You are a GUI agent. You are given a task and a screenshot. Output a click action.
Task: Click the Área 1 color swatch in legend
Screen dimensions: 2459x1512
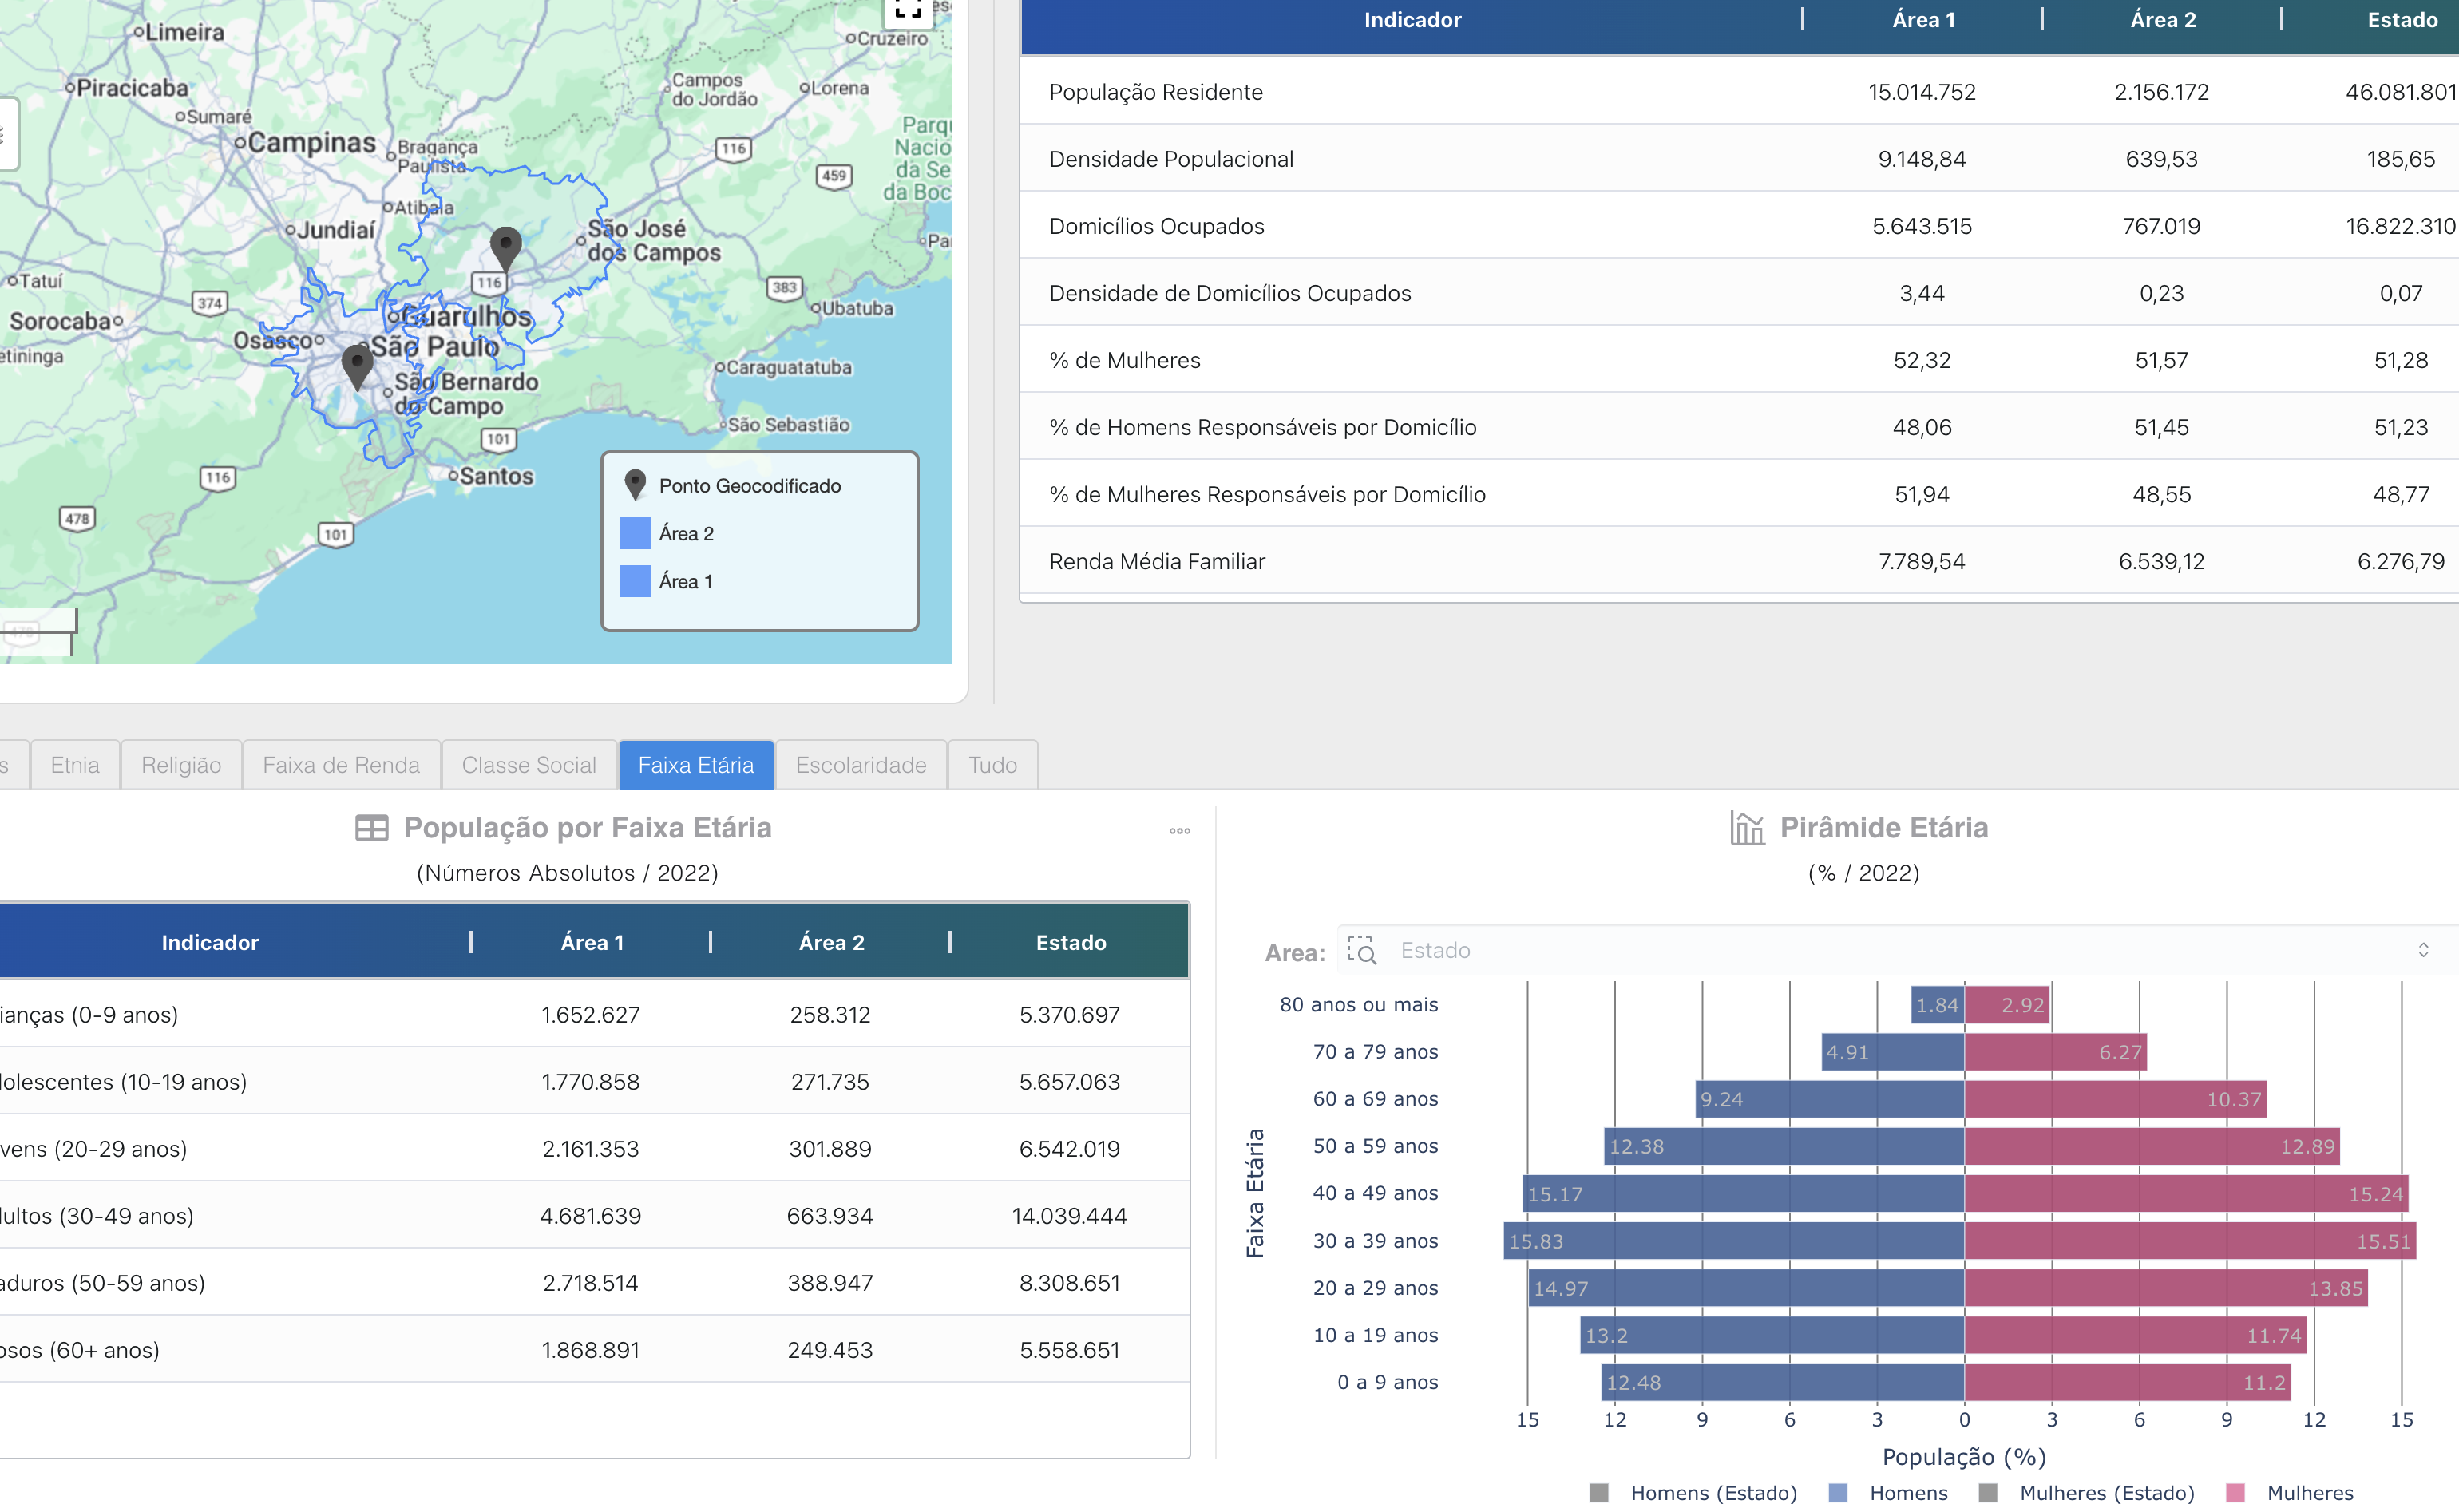click(635, 582)
